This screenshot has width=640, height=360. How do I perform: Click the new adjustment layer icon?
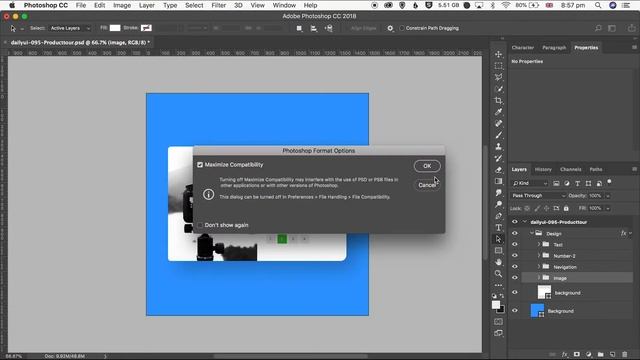[589, 354]
